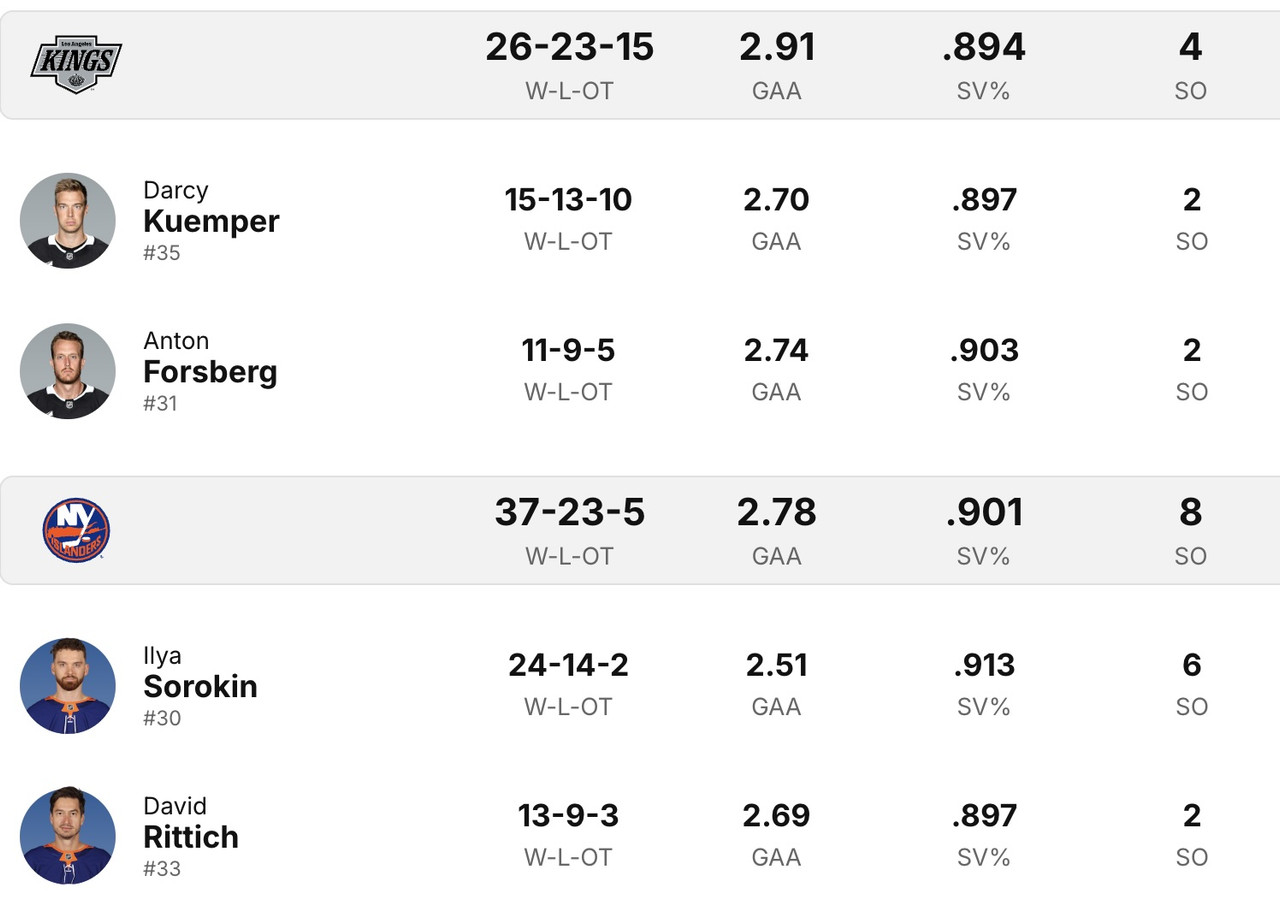Screen dimensions: 1280x917
Task: Click the Islanders 37-23-5 team record
Action: 569,512
